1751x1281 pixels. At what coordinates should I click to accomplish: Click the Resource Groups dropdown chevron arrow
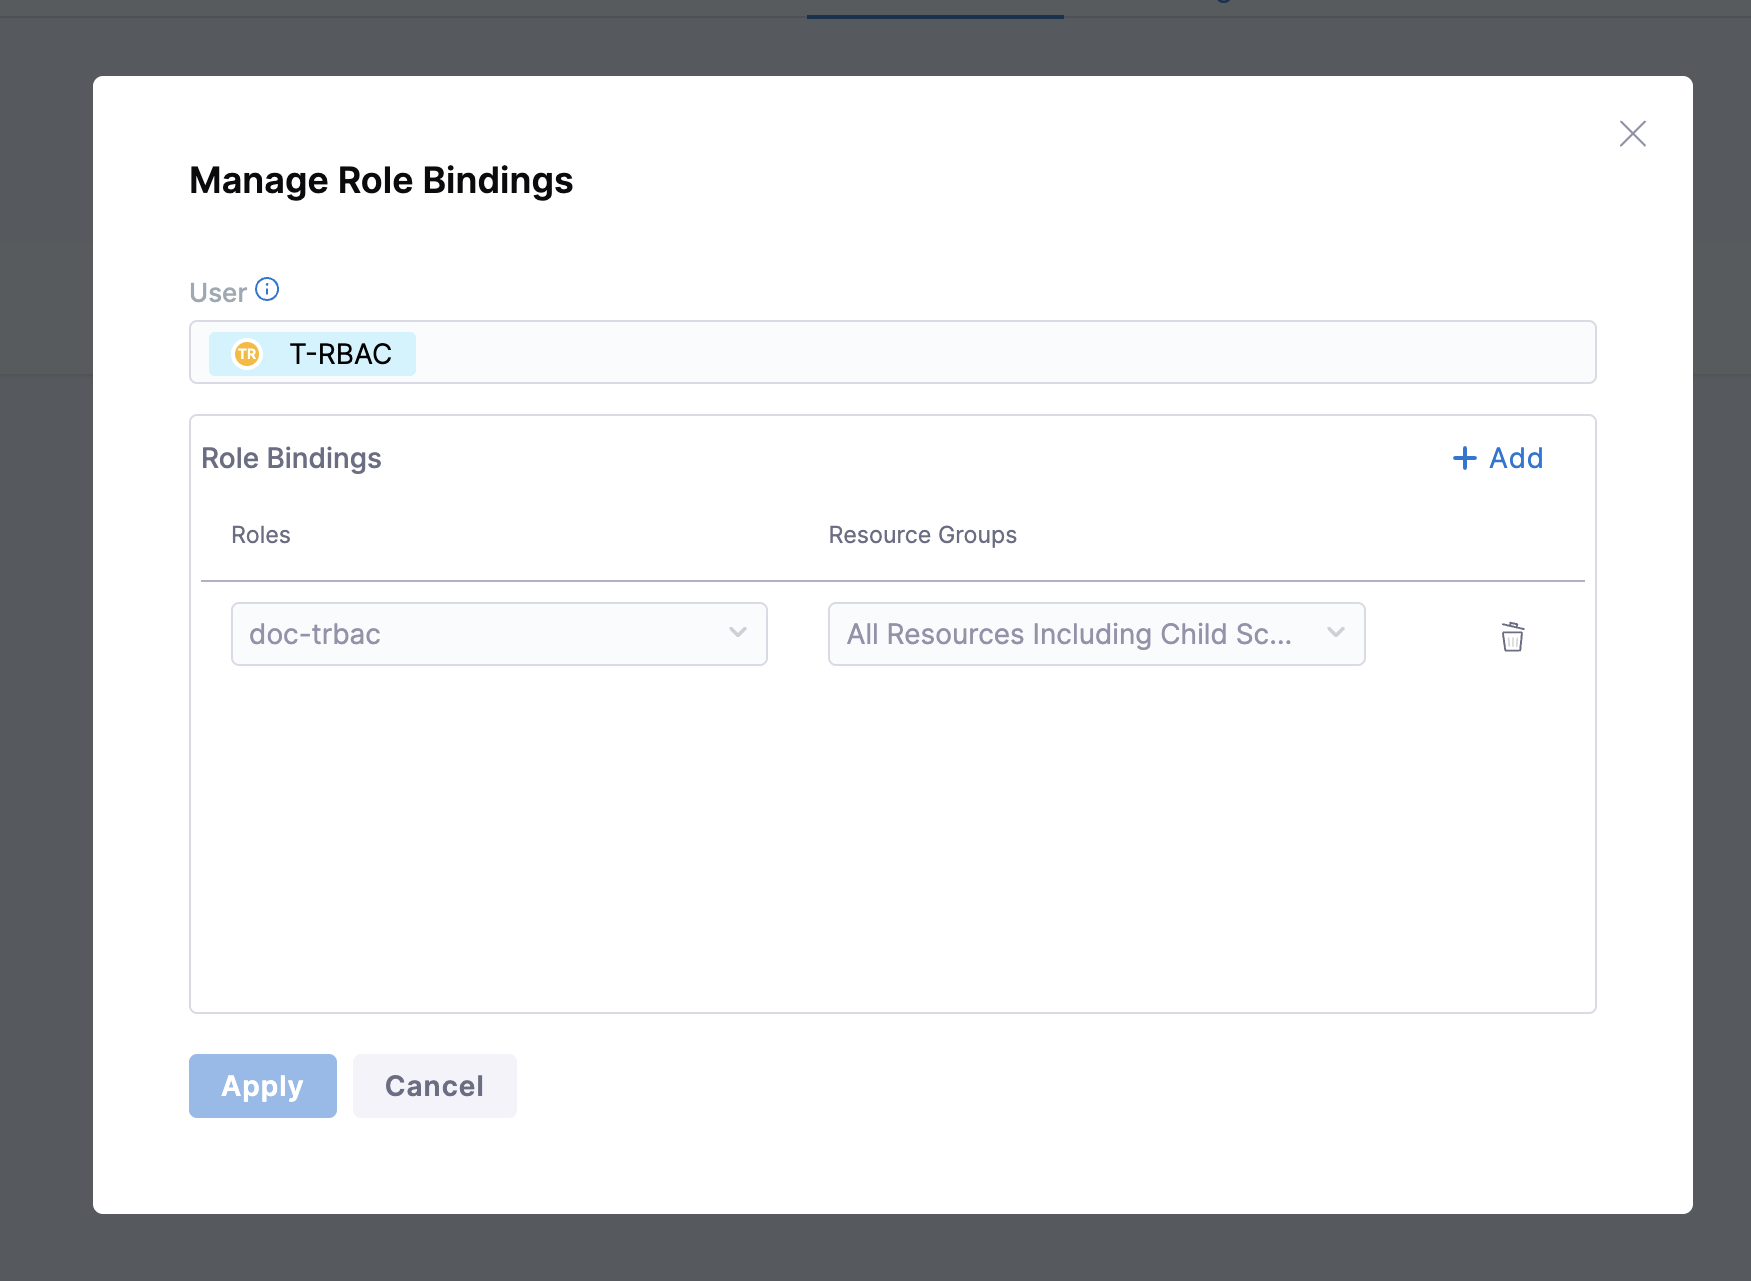1335,633
